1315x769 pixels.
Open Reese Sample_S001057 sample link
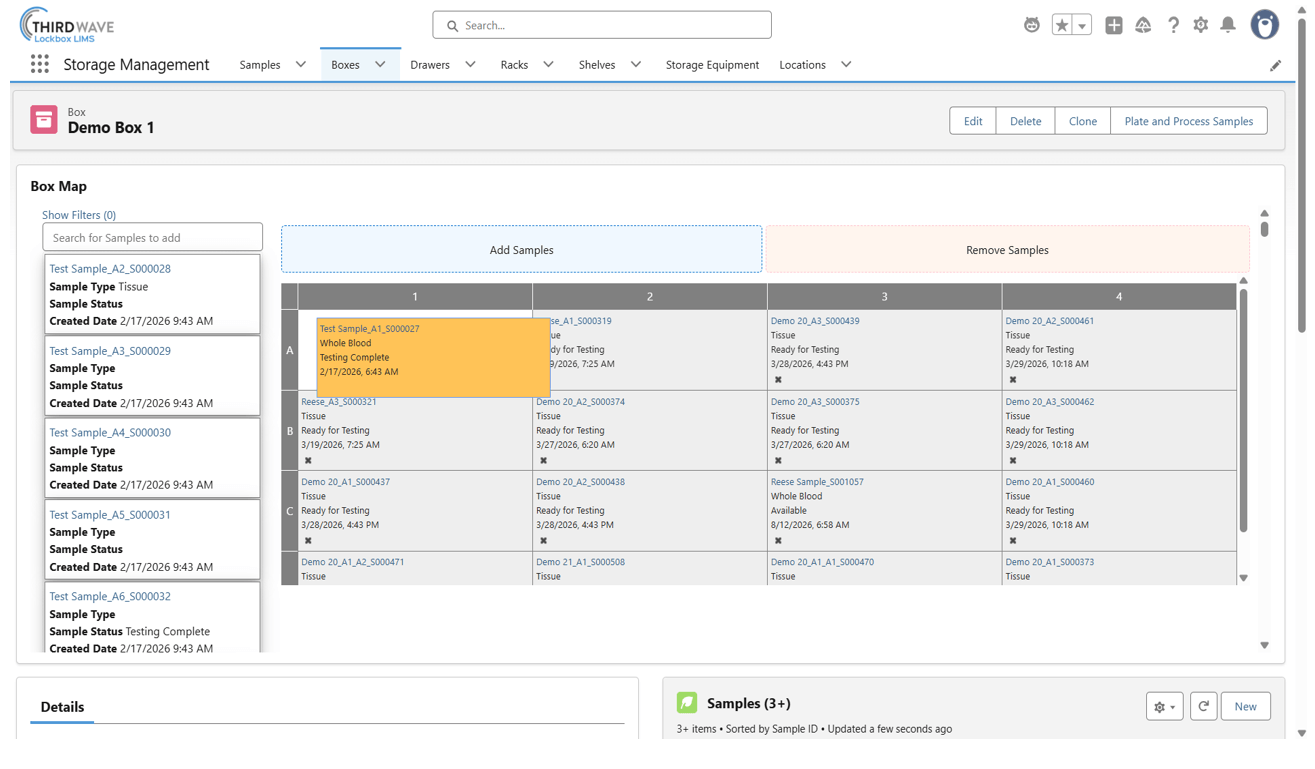[817, 482]
